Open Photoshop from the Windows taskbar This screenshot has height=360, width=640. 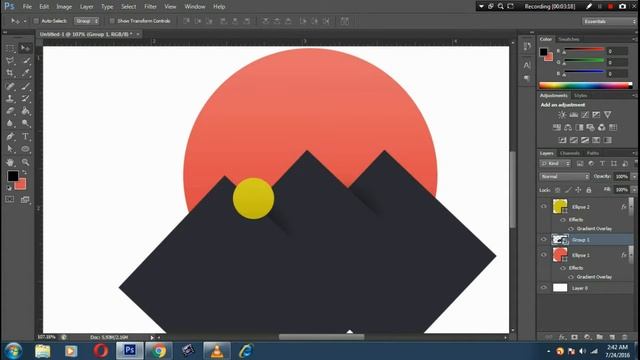click(x=129, y=351)
